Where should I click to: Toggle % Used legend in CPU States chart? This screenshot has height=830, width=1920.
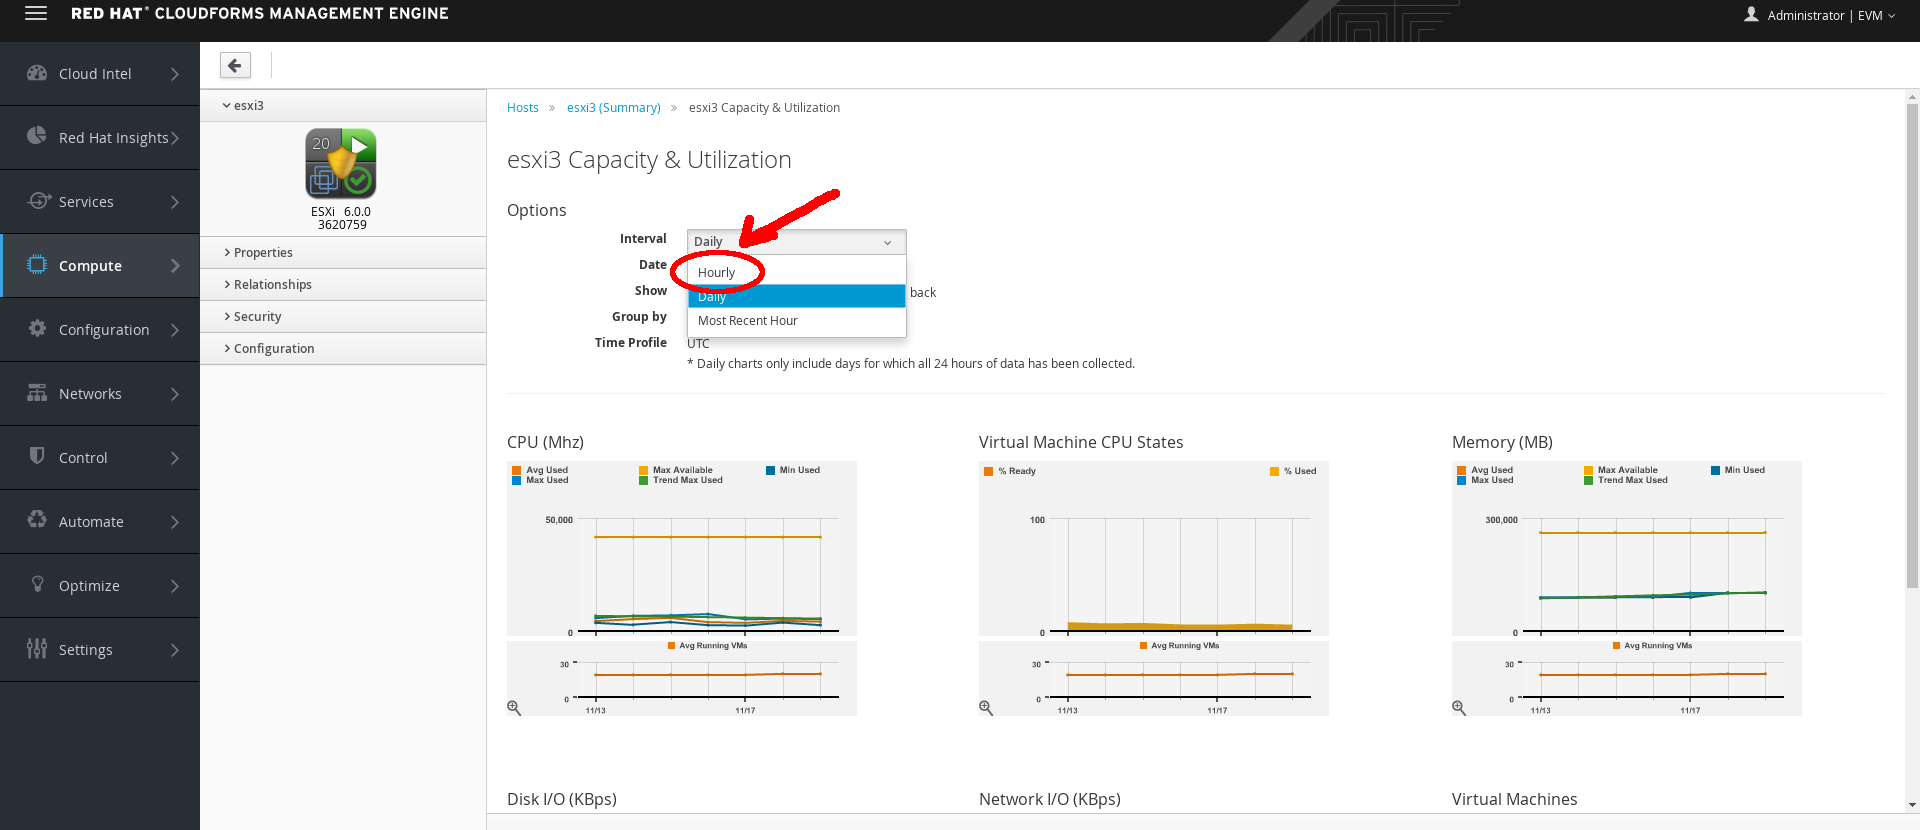1293,471
